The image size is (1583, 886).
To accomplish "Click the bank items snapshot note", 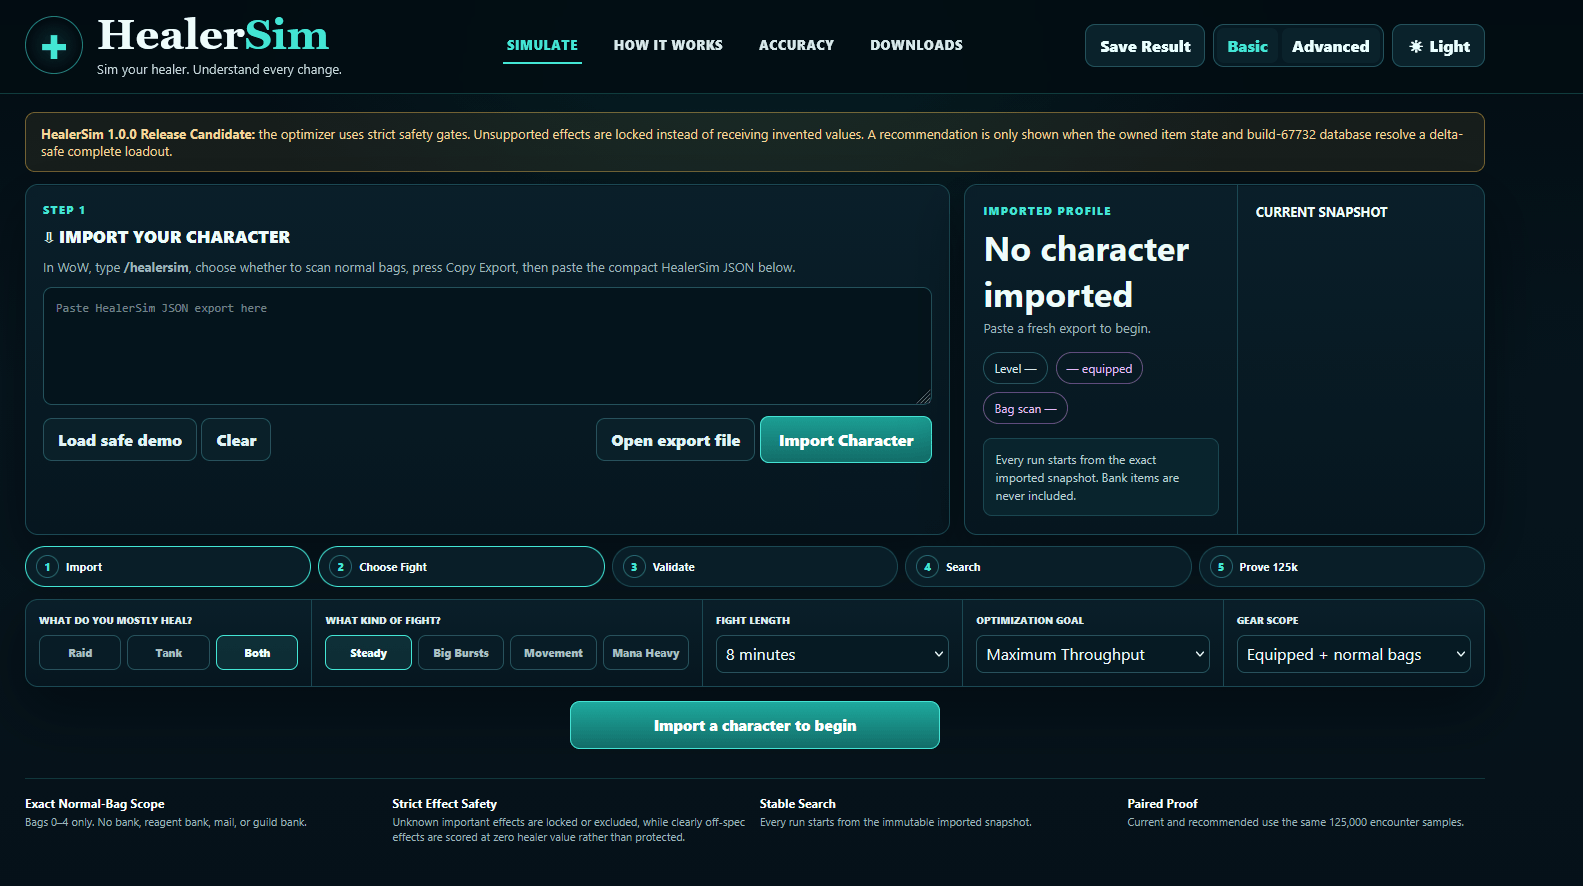I will pyautogui.click(x=1101, y=477).
